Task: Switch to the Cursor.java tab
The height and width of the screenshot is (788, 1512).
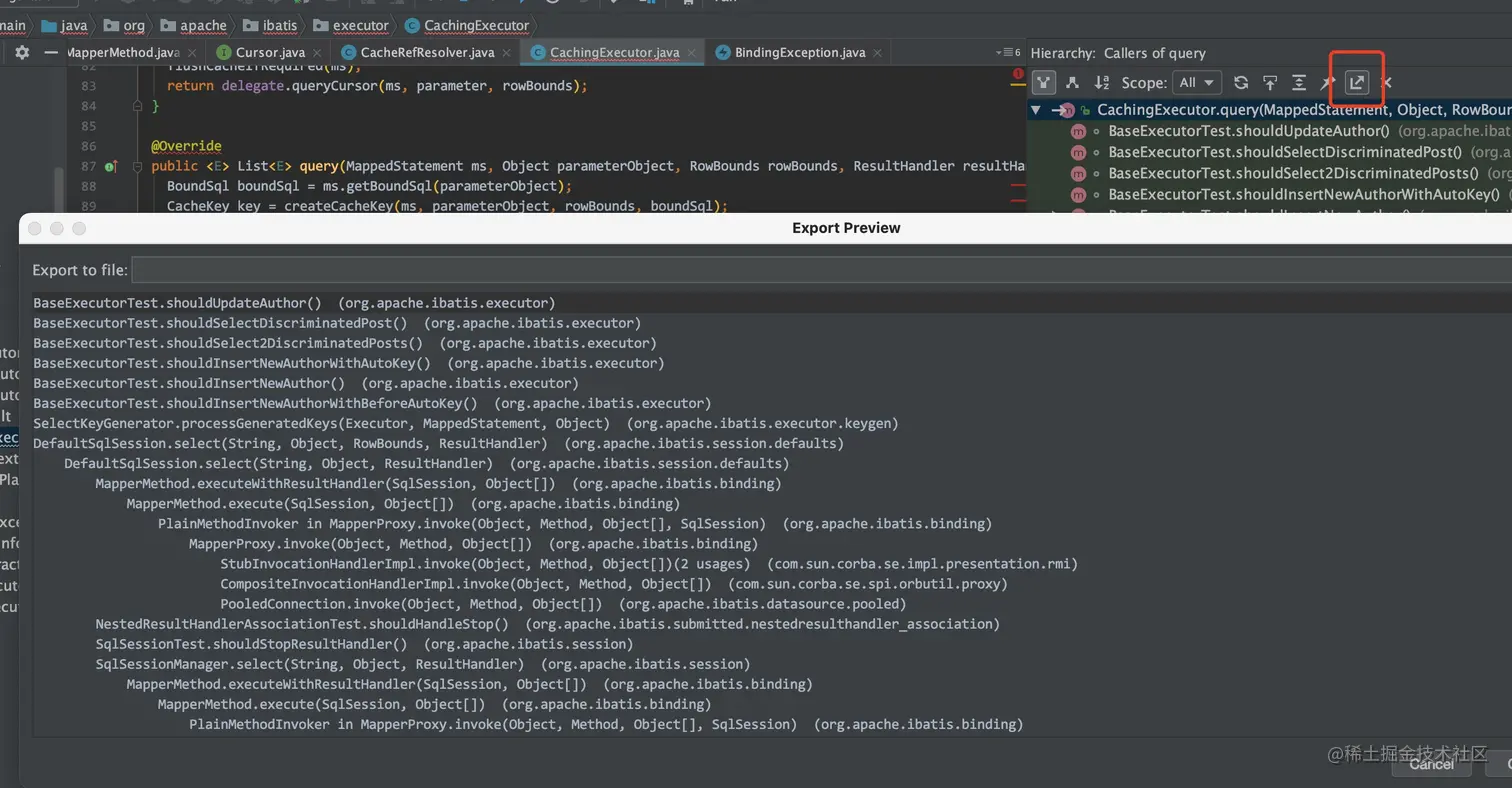Action: coord(270,52)
